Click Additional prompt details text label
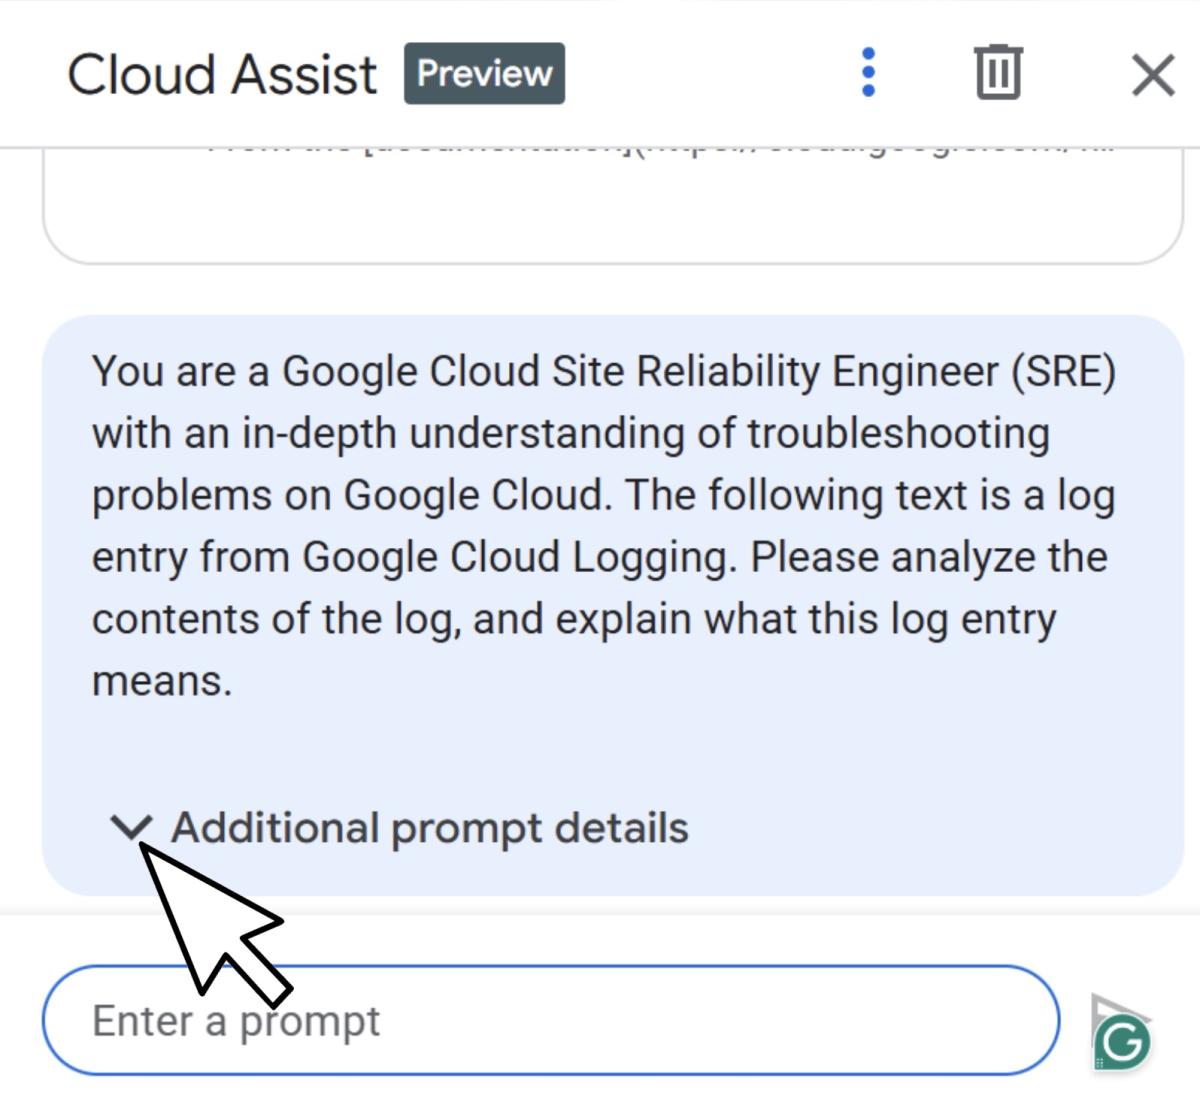 (430, 827)
